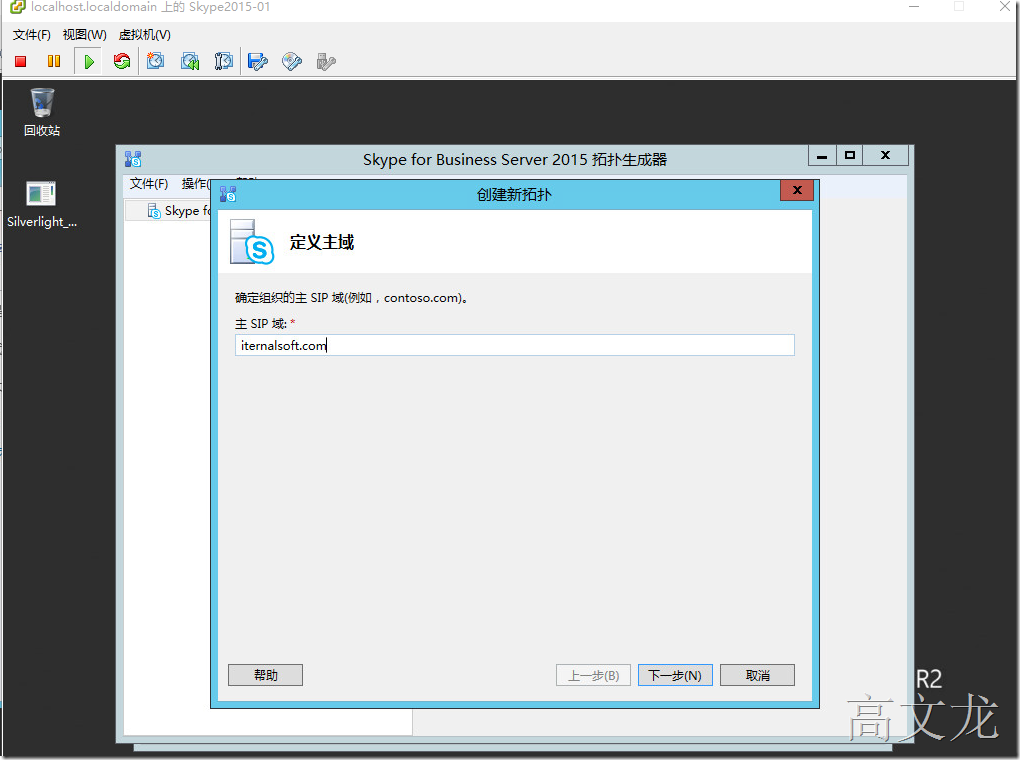Pause the virtual machine
Viewport: 1020px width, 760px height.
[54, 61]
